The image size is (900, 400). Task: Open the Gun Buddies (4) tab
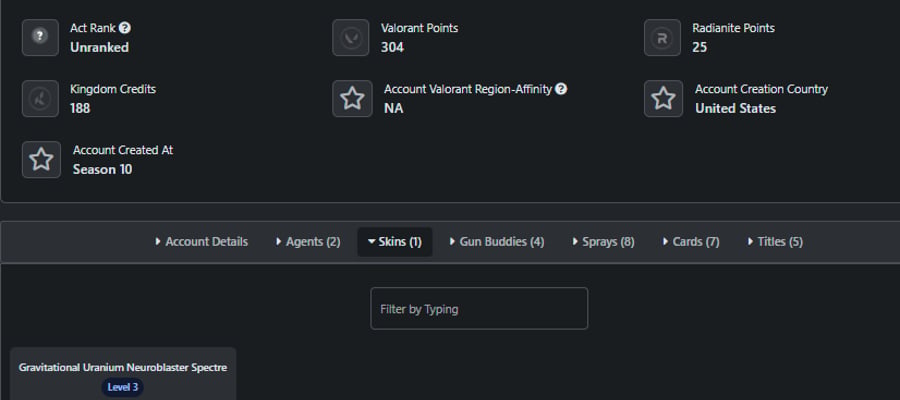click(497, 242)
